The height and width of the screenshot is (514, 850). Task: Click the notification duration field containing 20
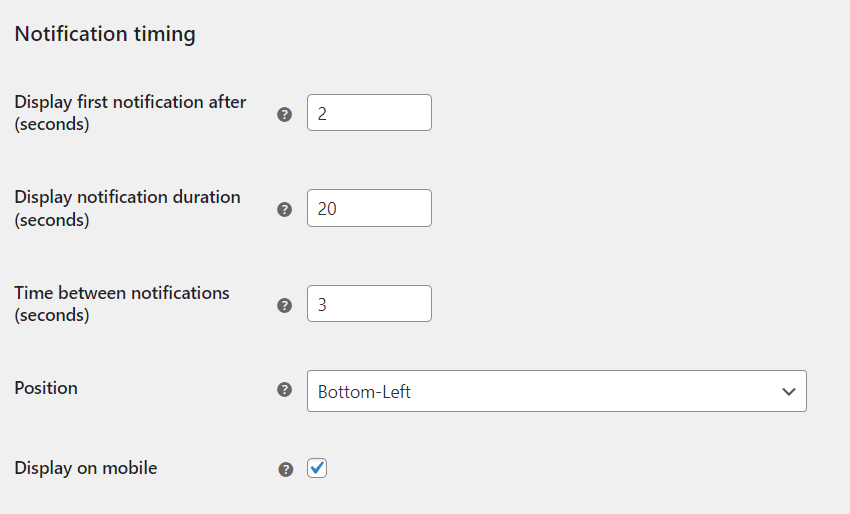tap(369, 208)
